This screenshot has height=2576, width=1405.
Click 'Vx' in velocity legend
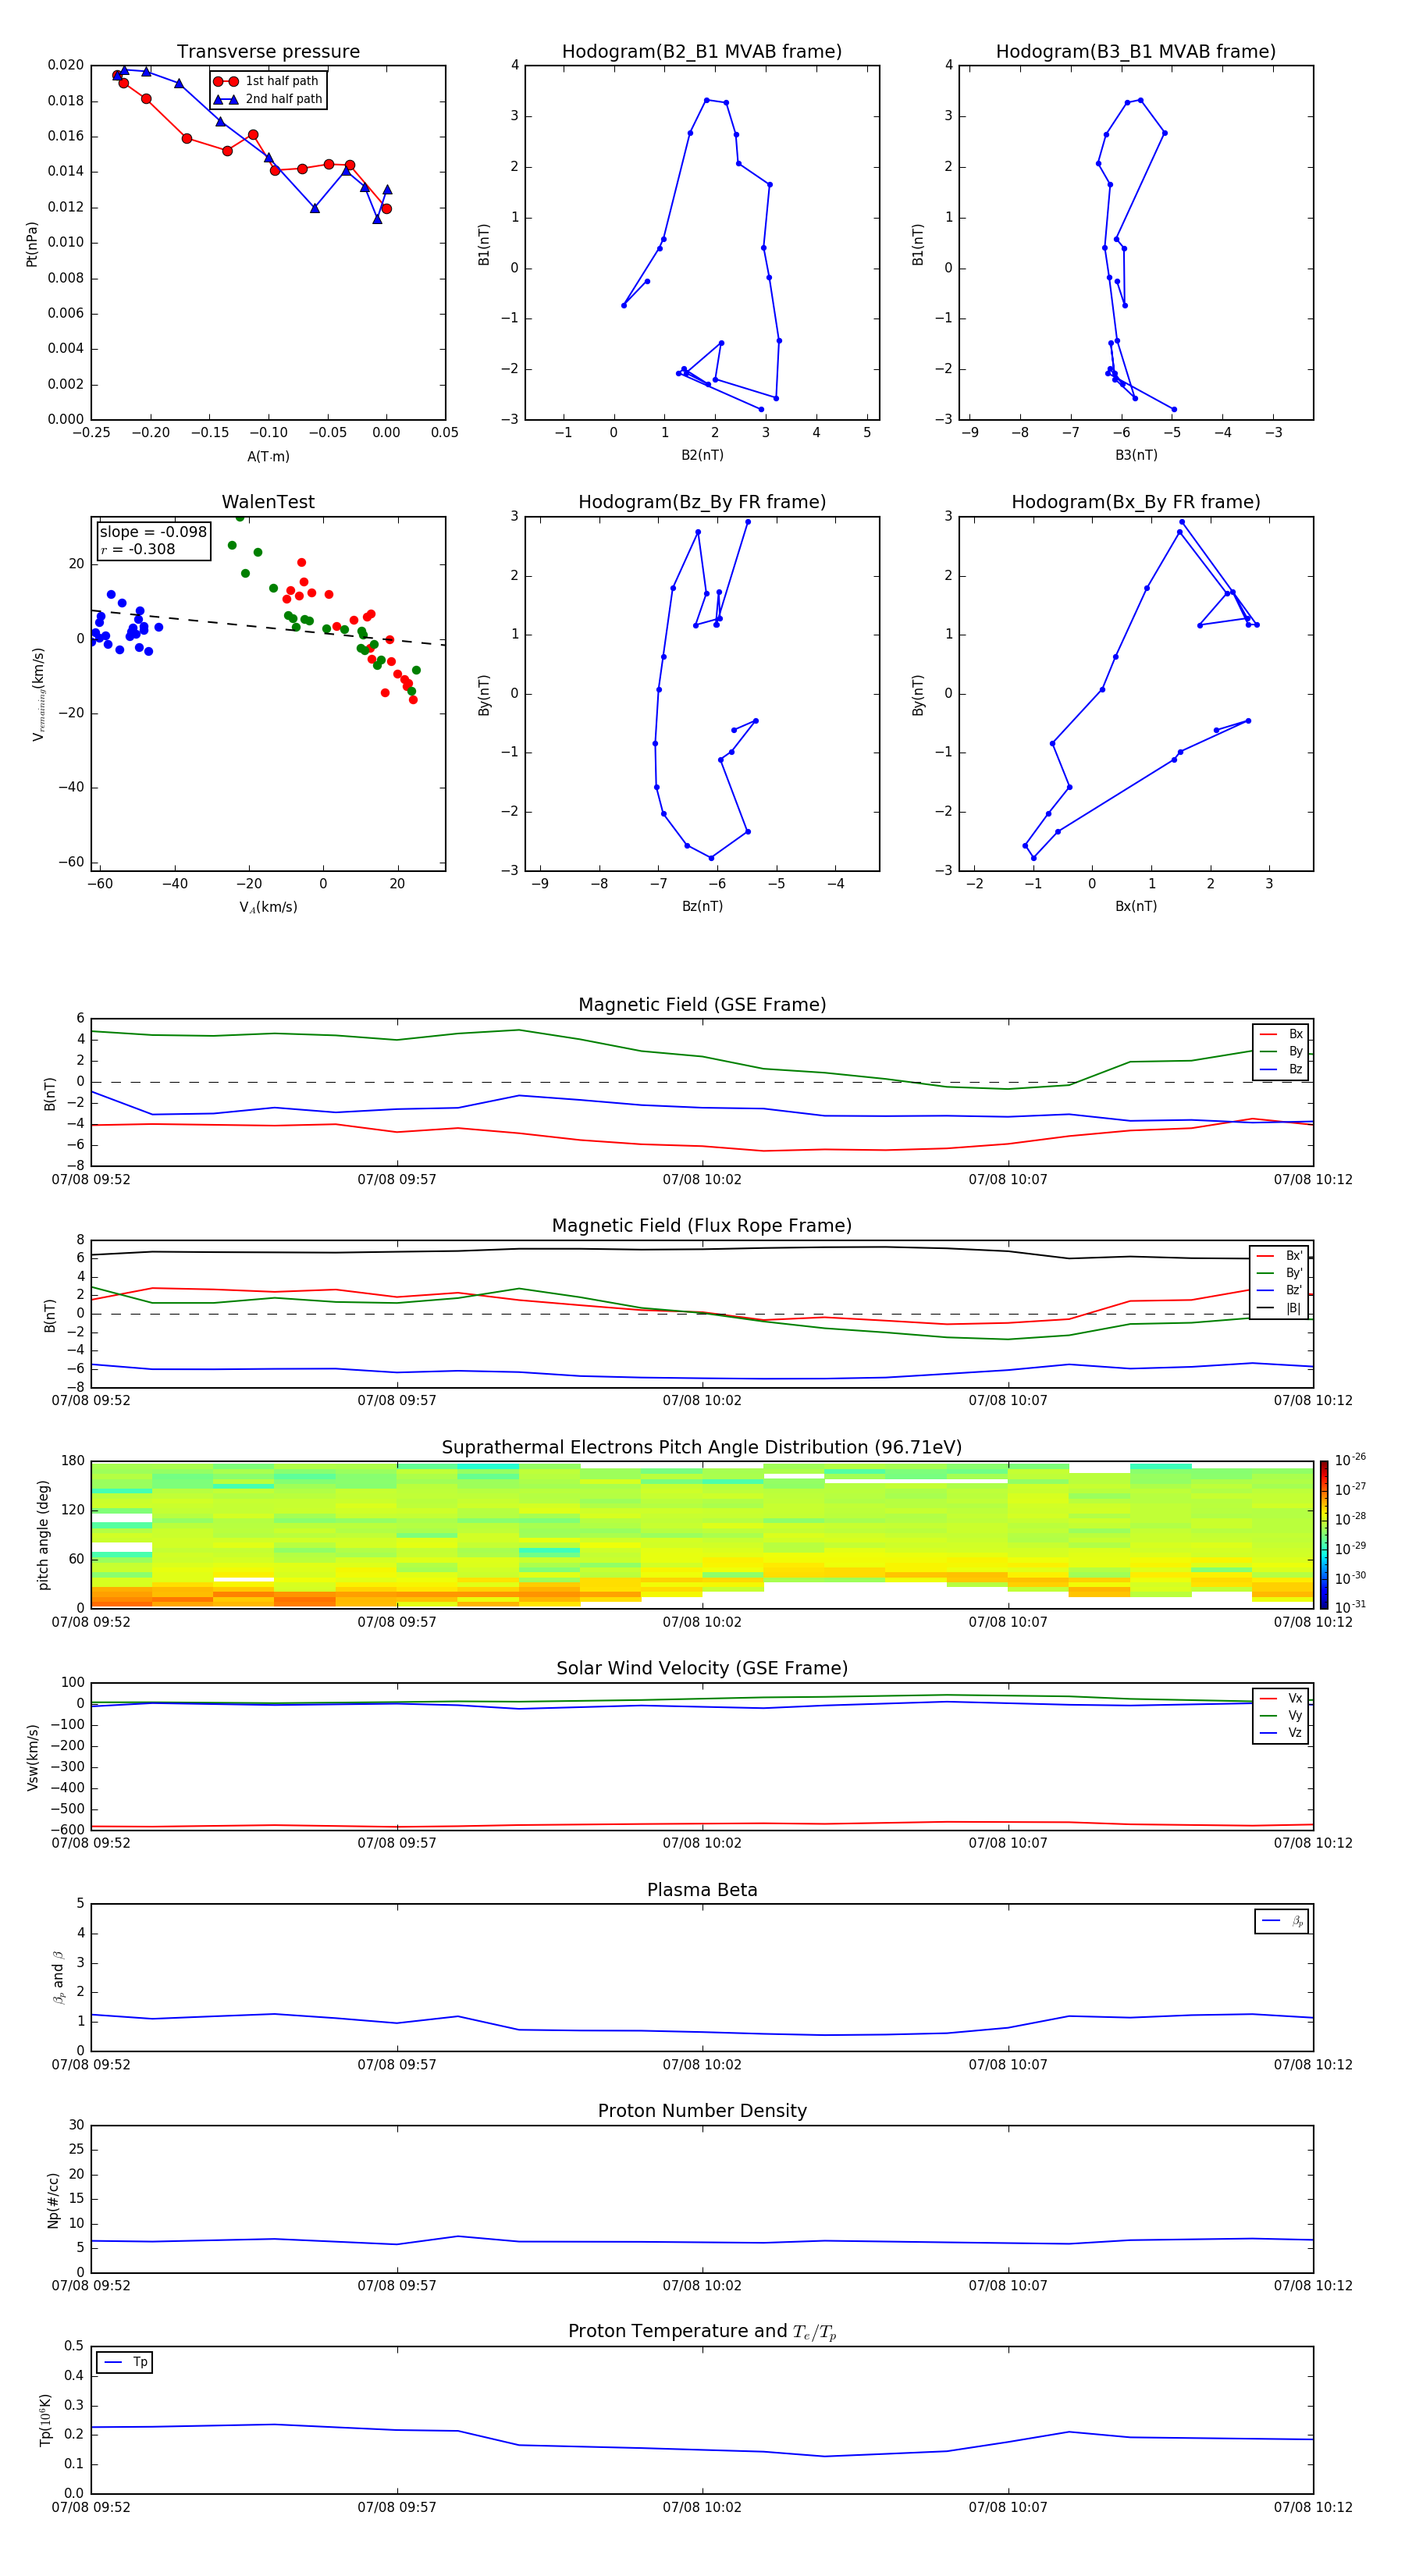pyautogui.click(x=1295, y=1698)
